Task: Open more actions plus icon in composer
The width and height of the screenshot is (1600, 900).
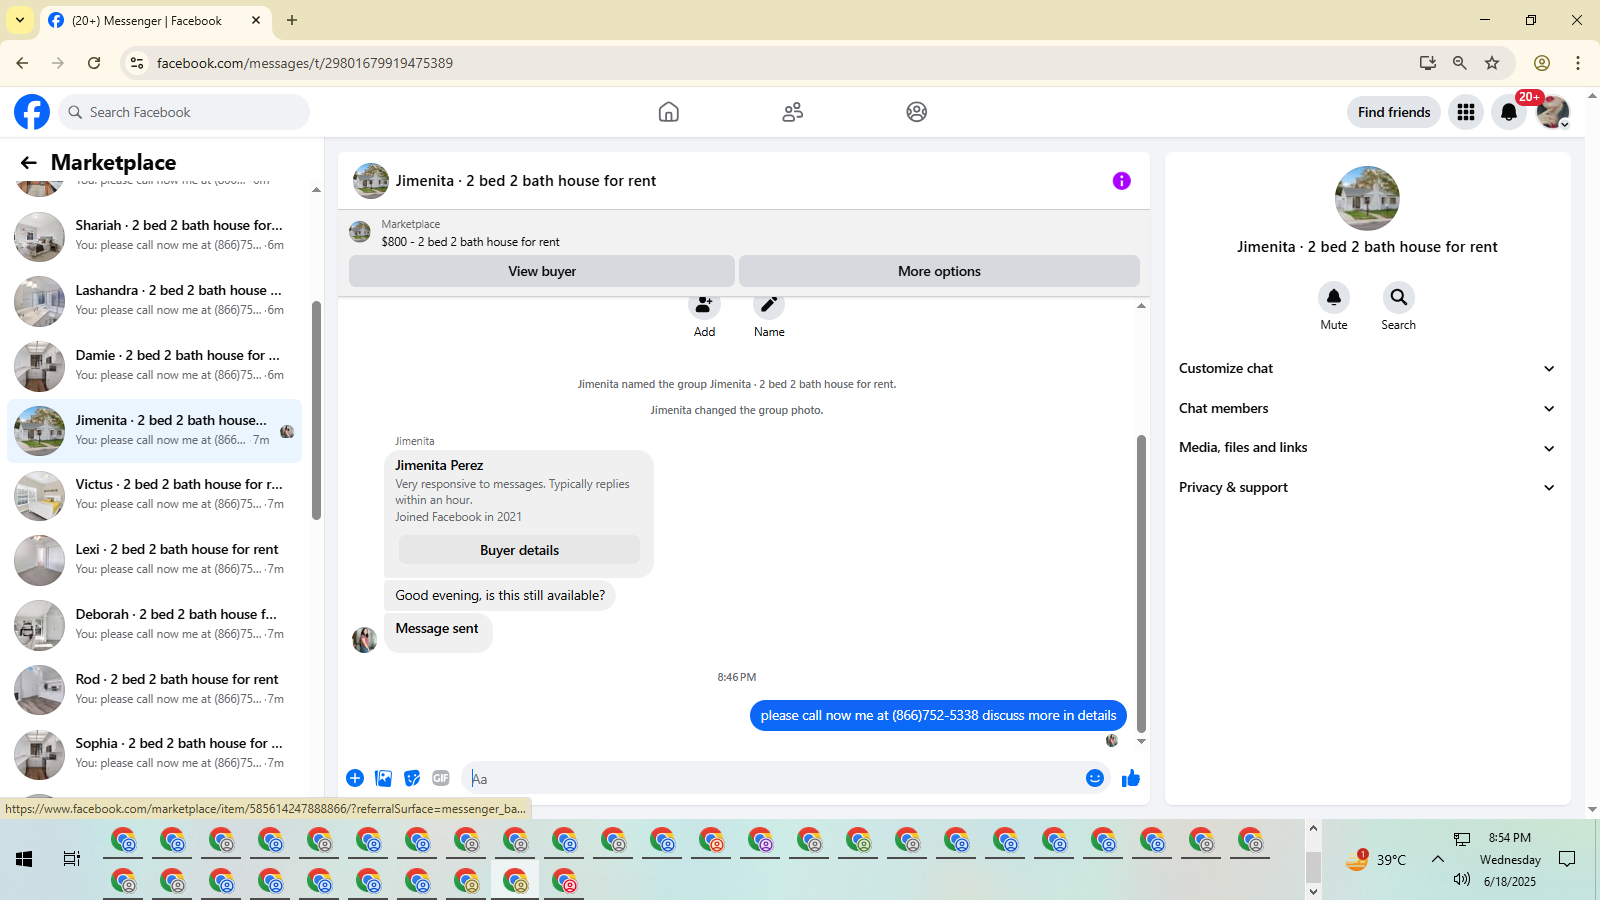Action: (355, 778)
